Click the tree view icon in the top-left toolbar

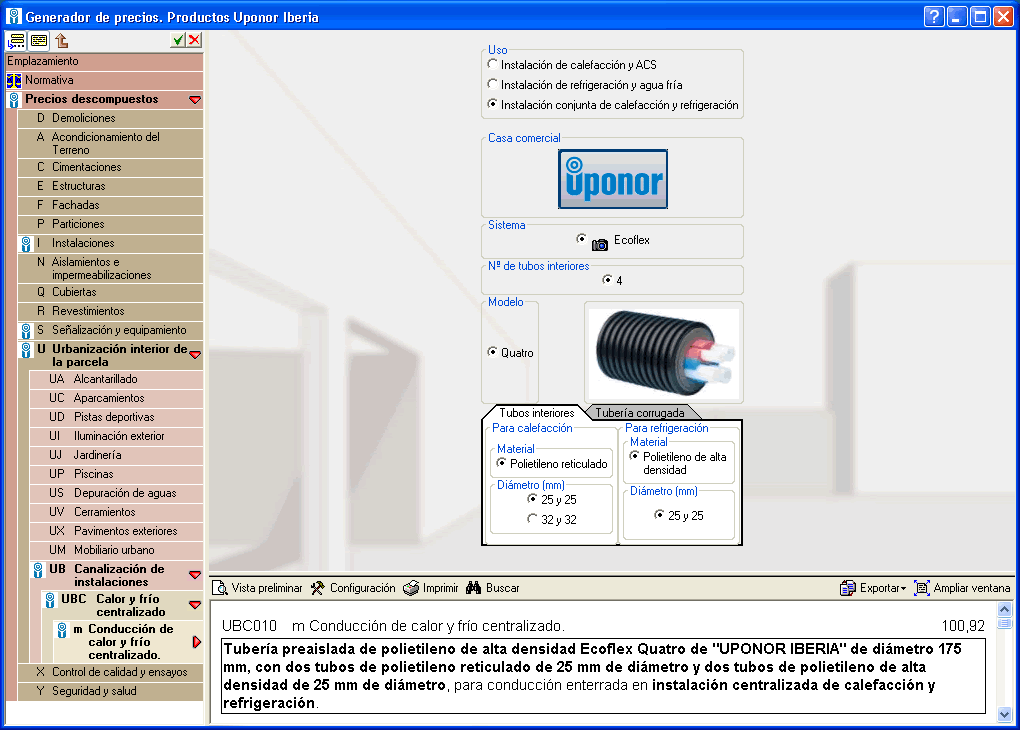pyautogui.click(x=16, y=40)
